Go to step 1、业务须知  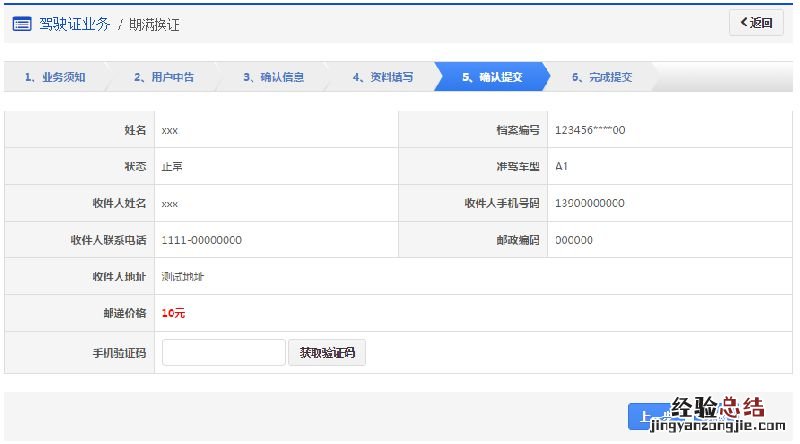tap(55, 77)
